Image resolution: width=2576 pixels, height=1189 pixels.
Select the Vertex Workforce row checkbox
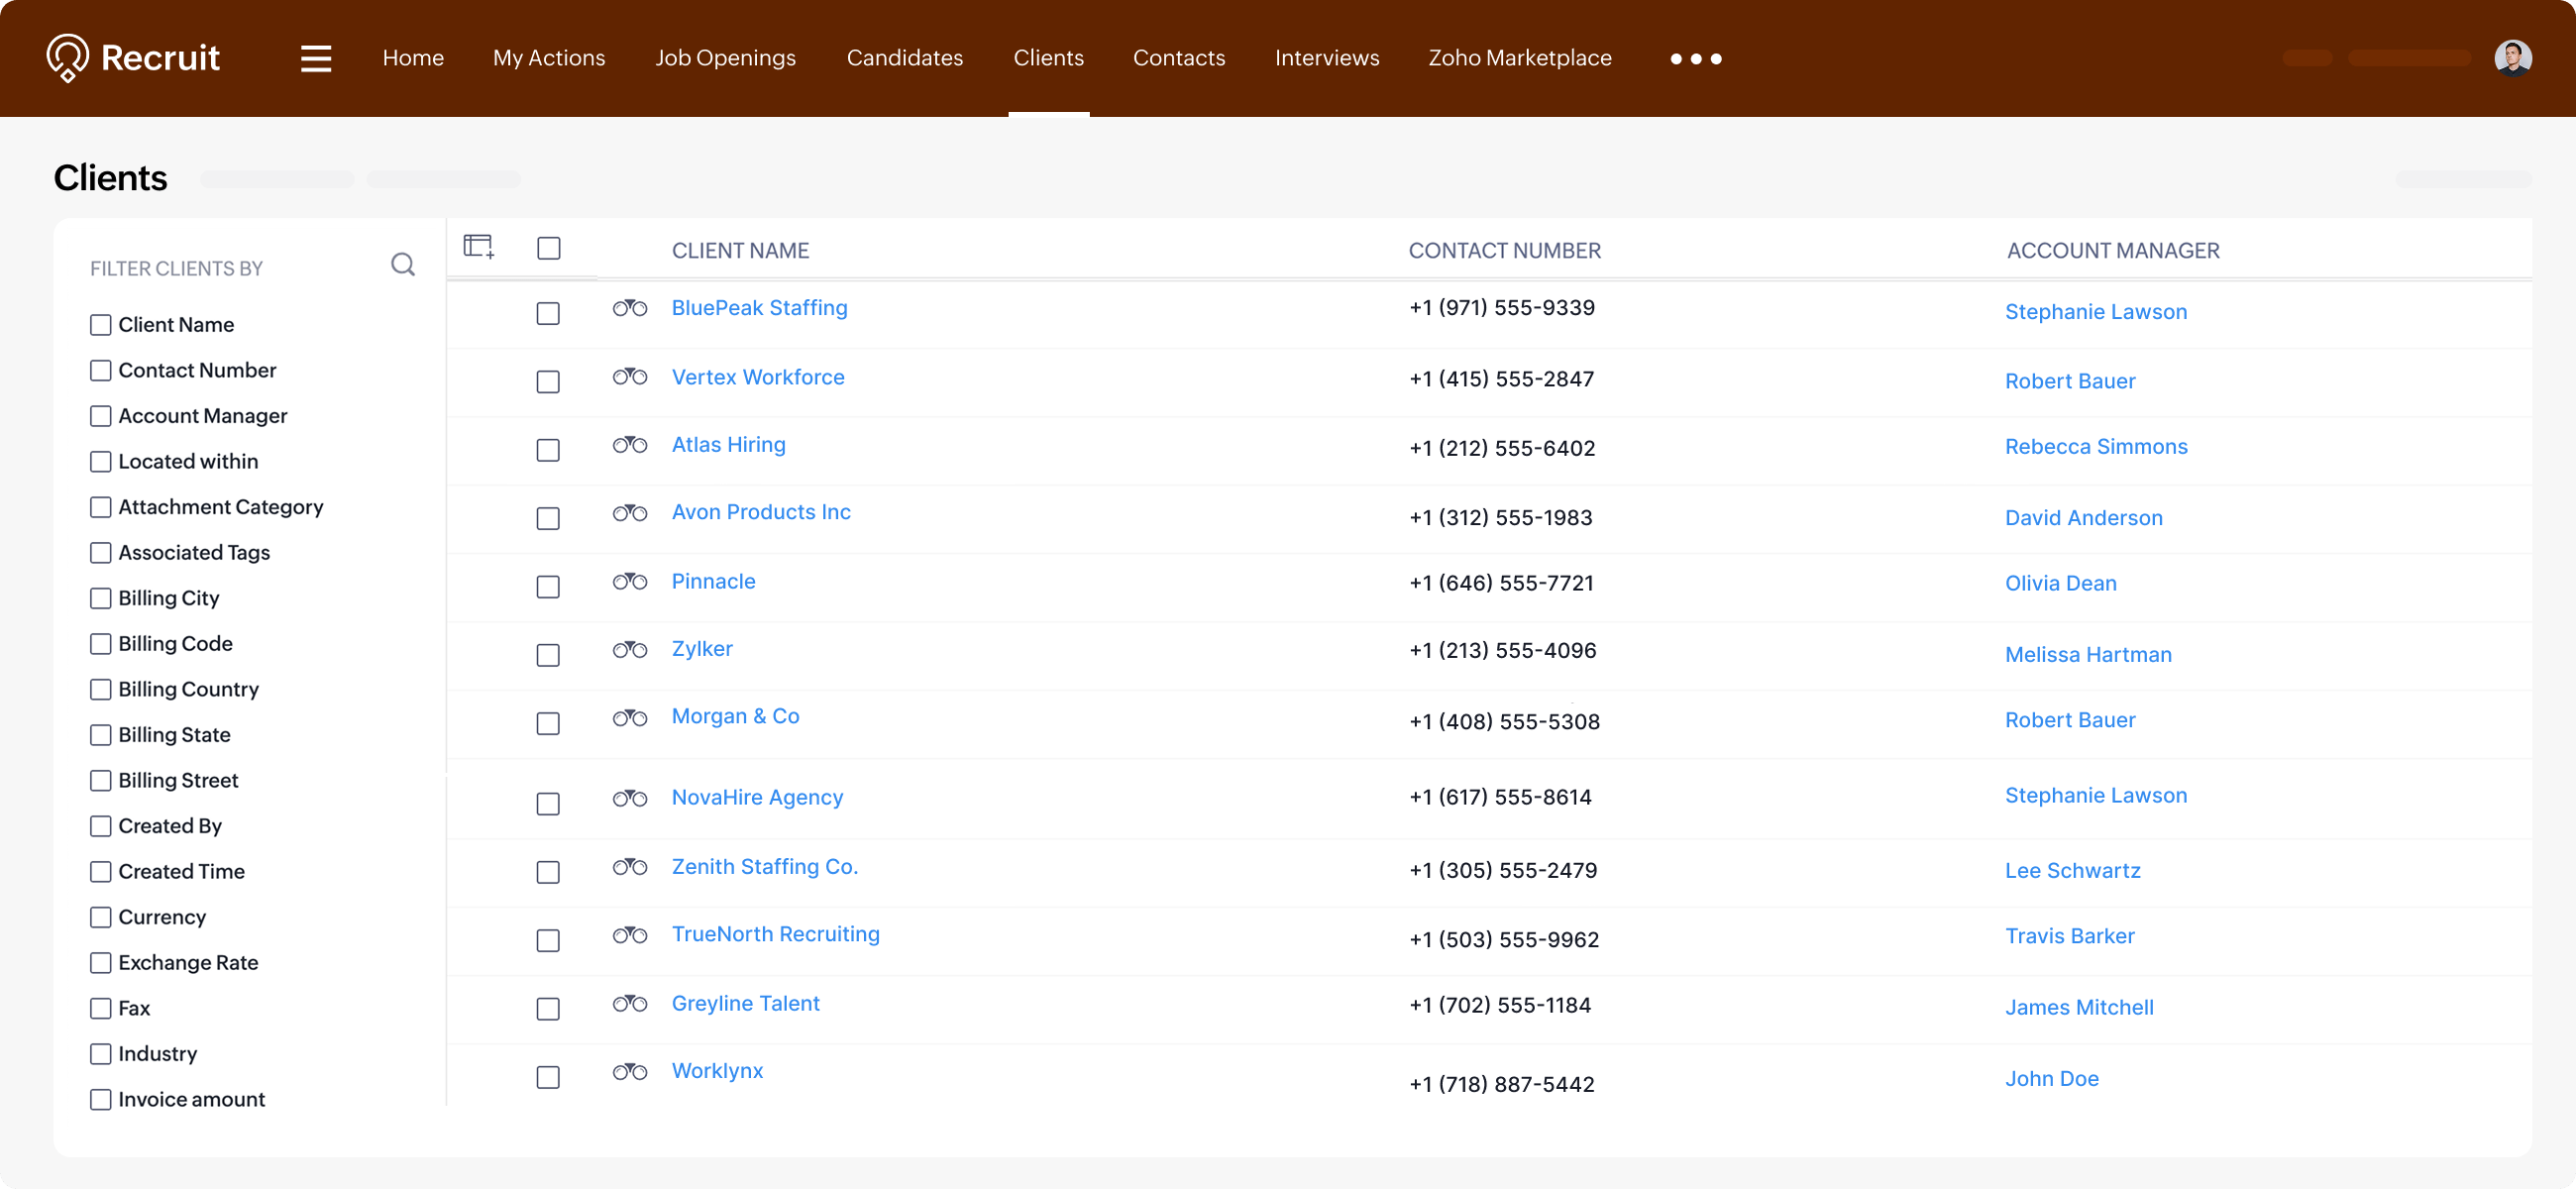point(548,382)
